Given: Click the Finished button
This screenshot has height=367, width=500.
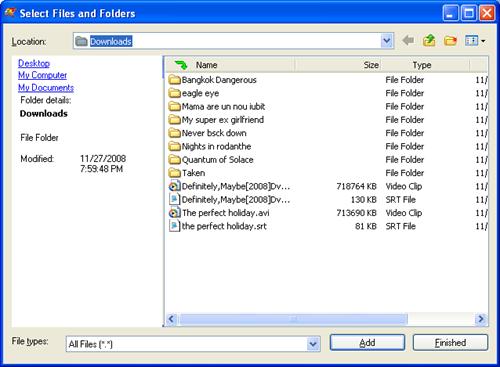Looking at the screenshot, I should 450,343.
